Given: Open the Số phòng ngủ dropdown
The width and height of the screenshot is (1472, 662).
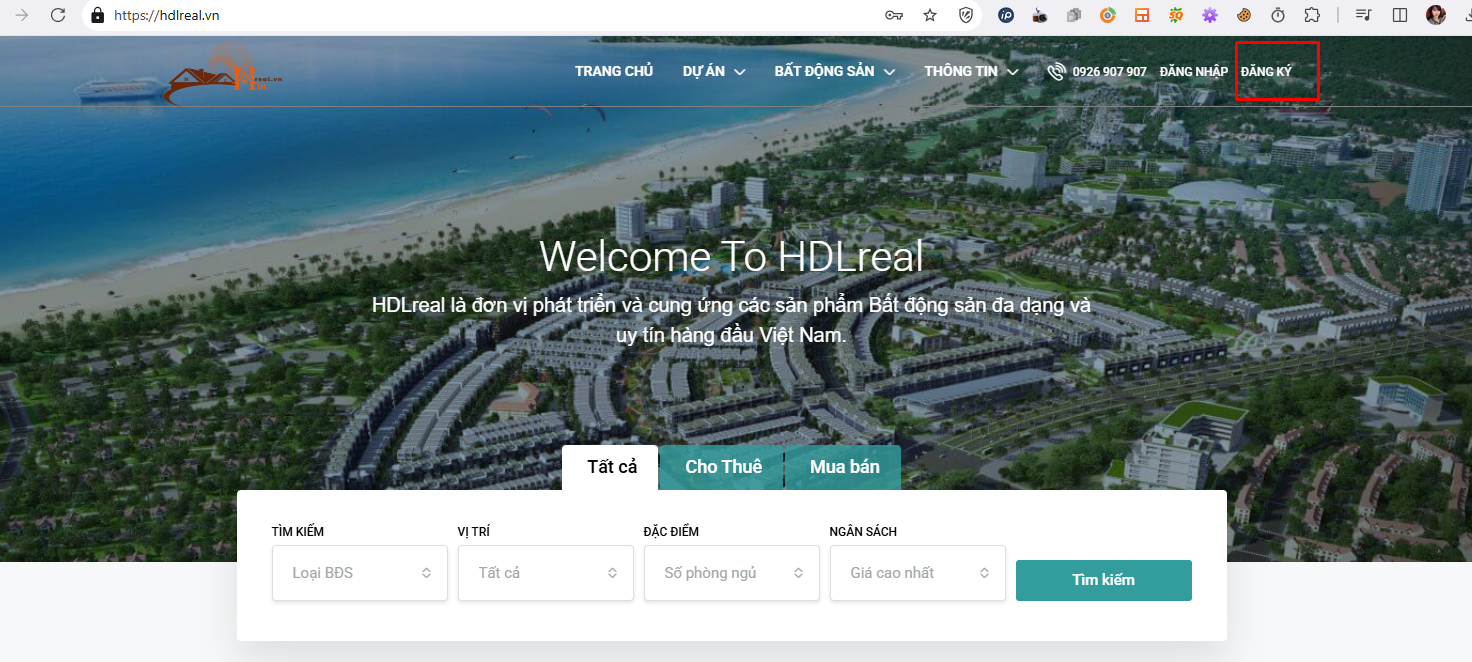Looking at the screenshot, I should [x=732, y=573].
